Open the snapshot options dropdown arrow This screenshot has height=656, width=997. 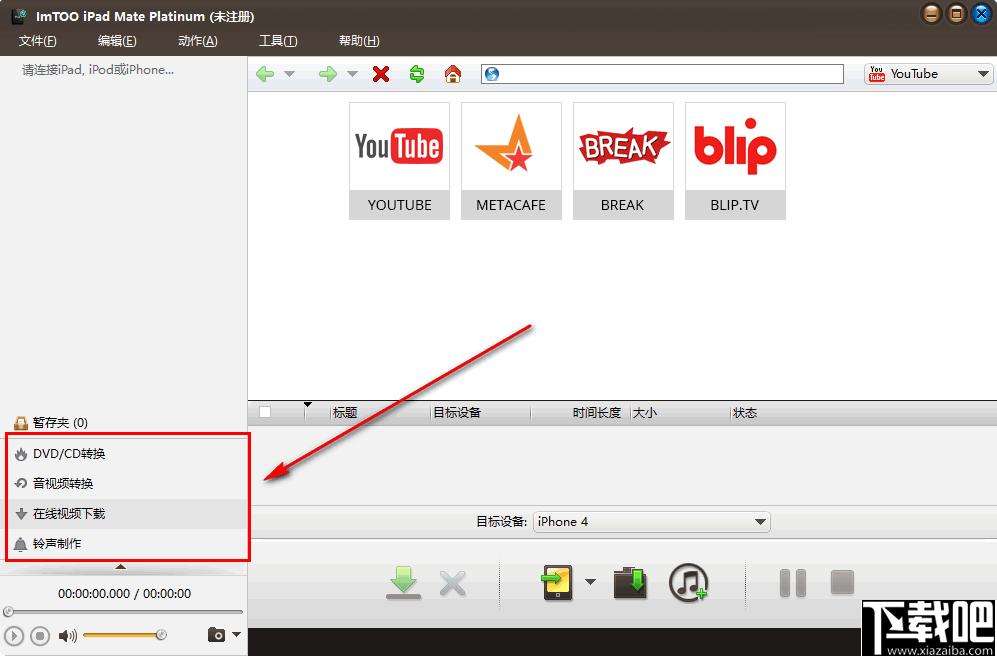pyautogui.click(x=237, y=634)
